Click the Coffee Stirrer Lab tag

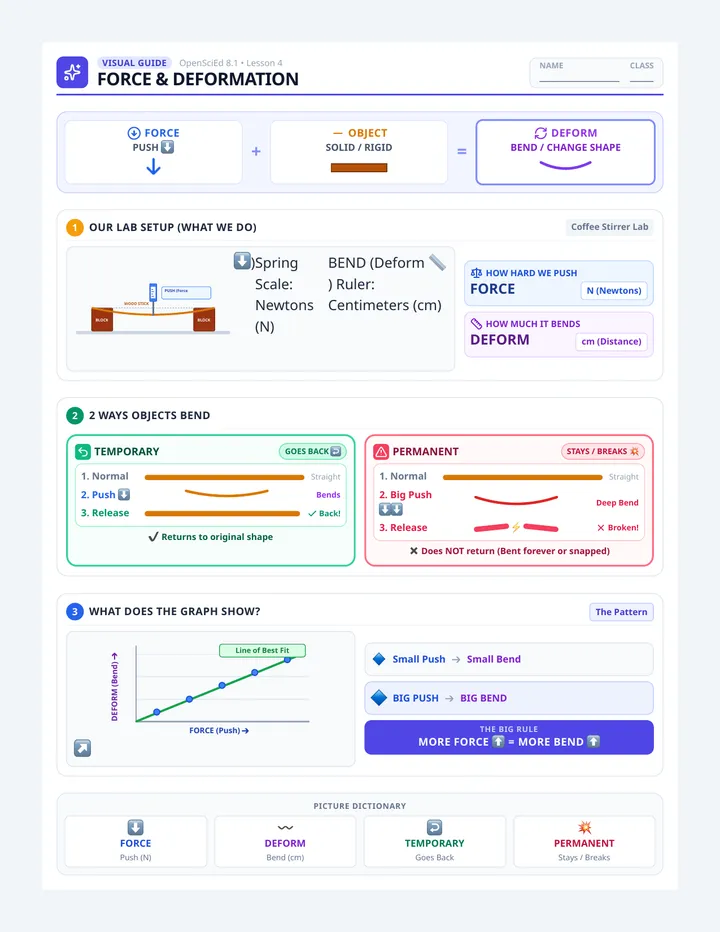(609, 227)
